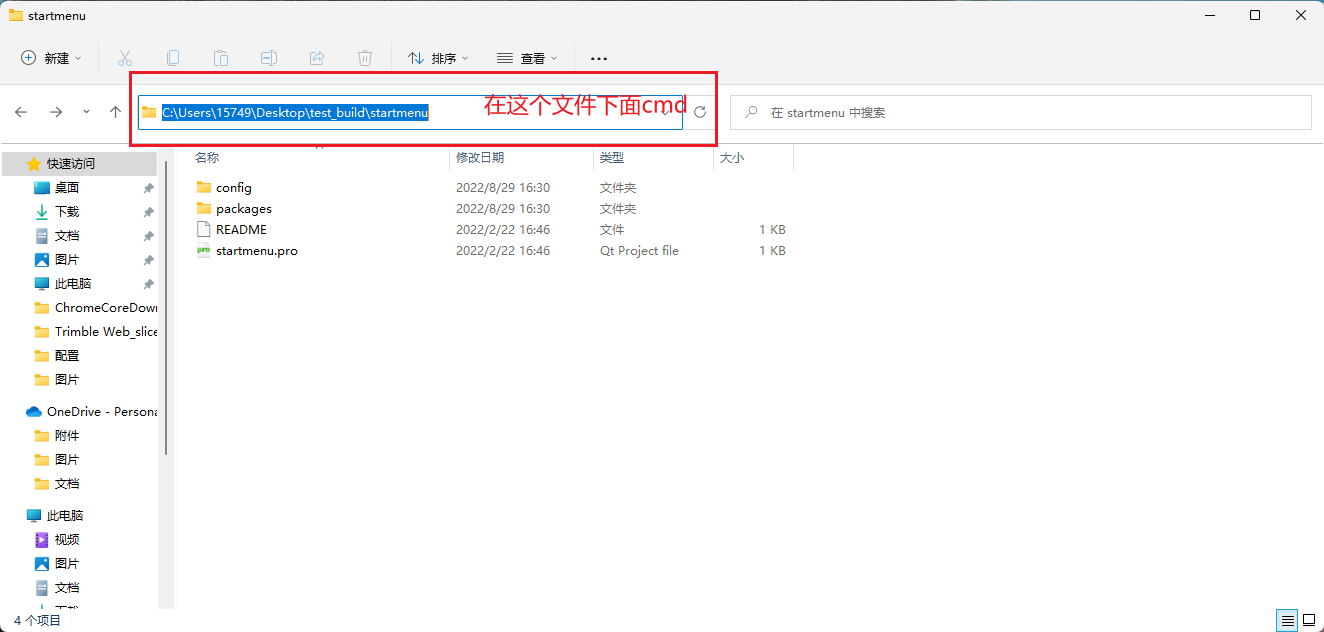
Task: Go up one folder level
Action: [x=115, y=112]
